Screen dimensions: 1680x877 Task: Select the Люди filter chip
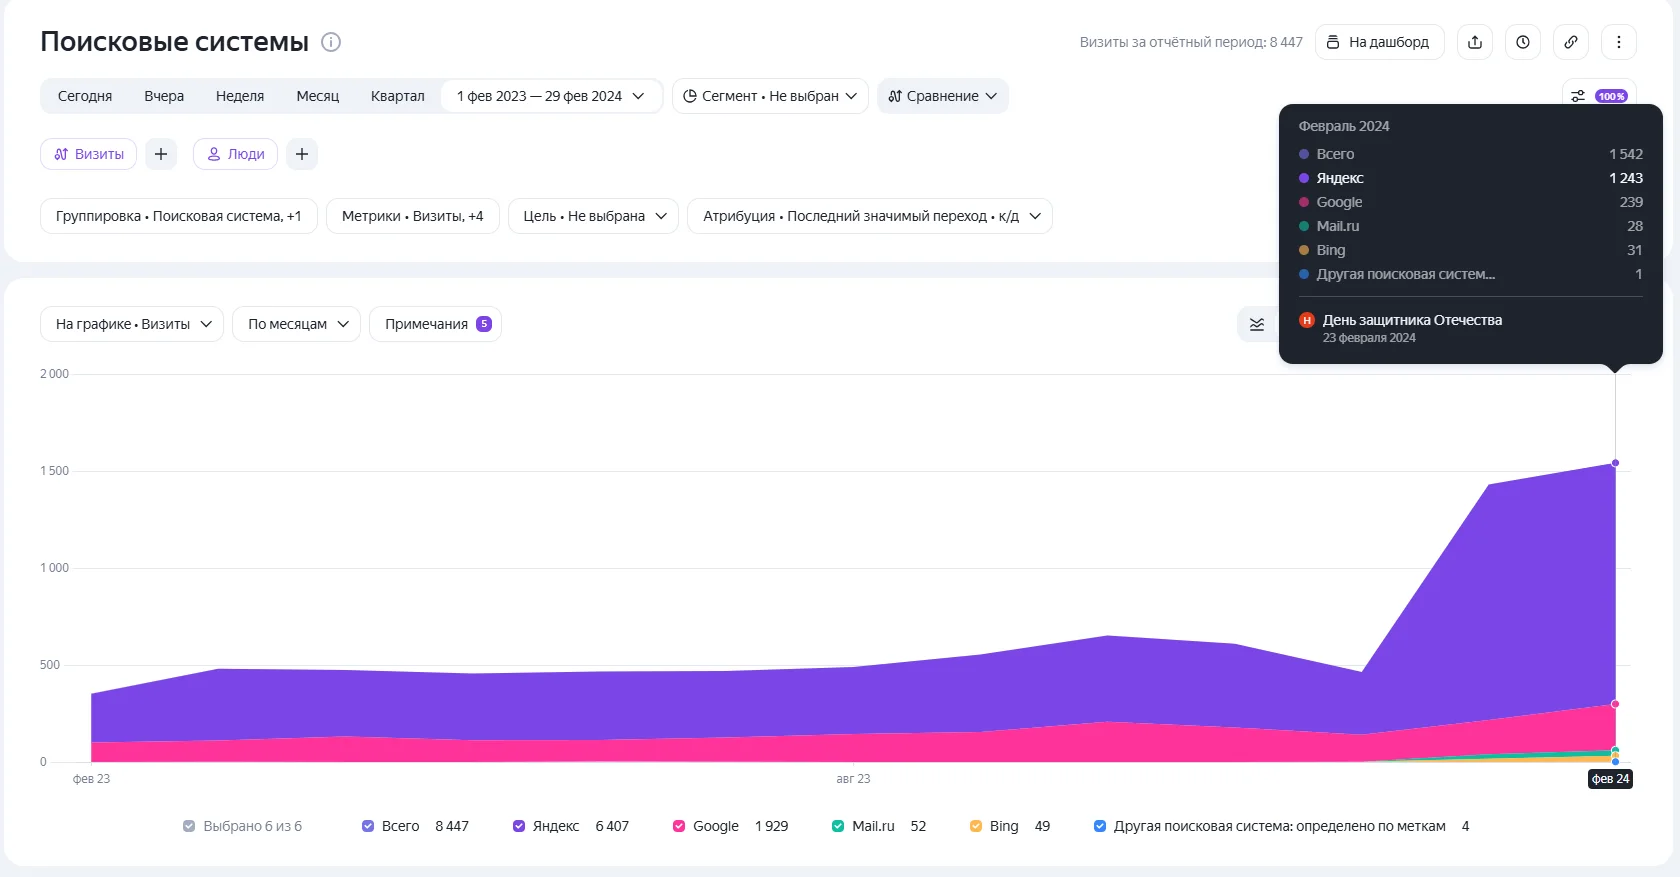point(235,154)
